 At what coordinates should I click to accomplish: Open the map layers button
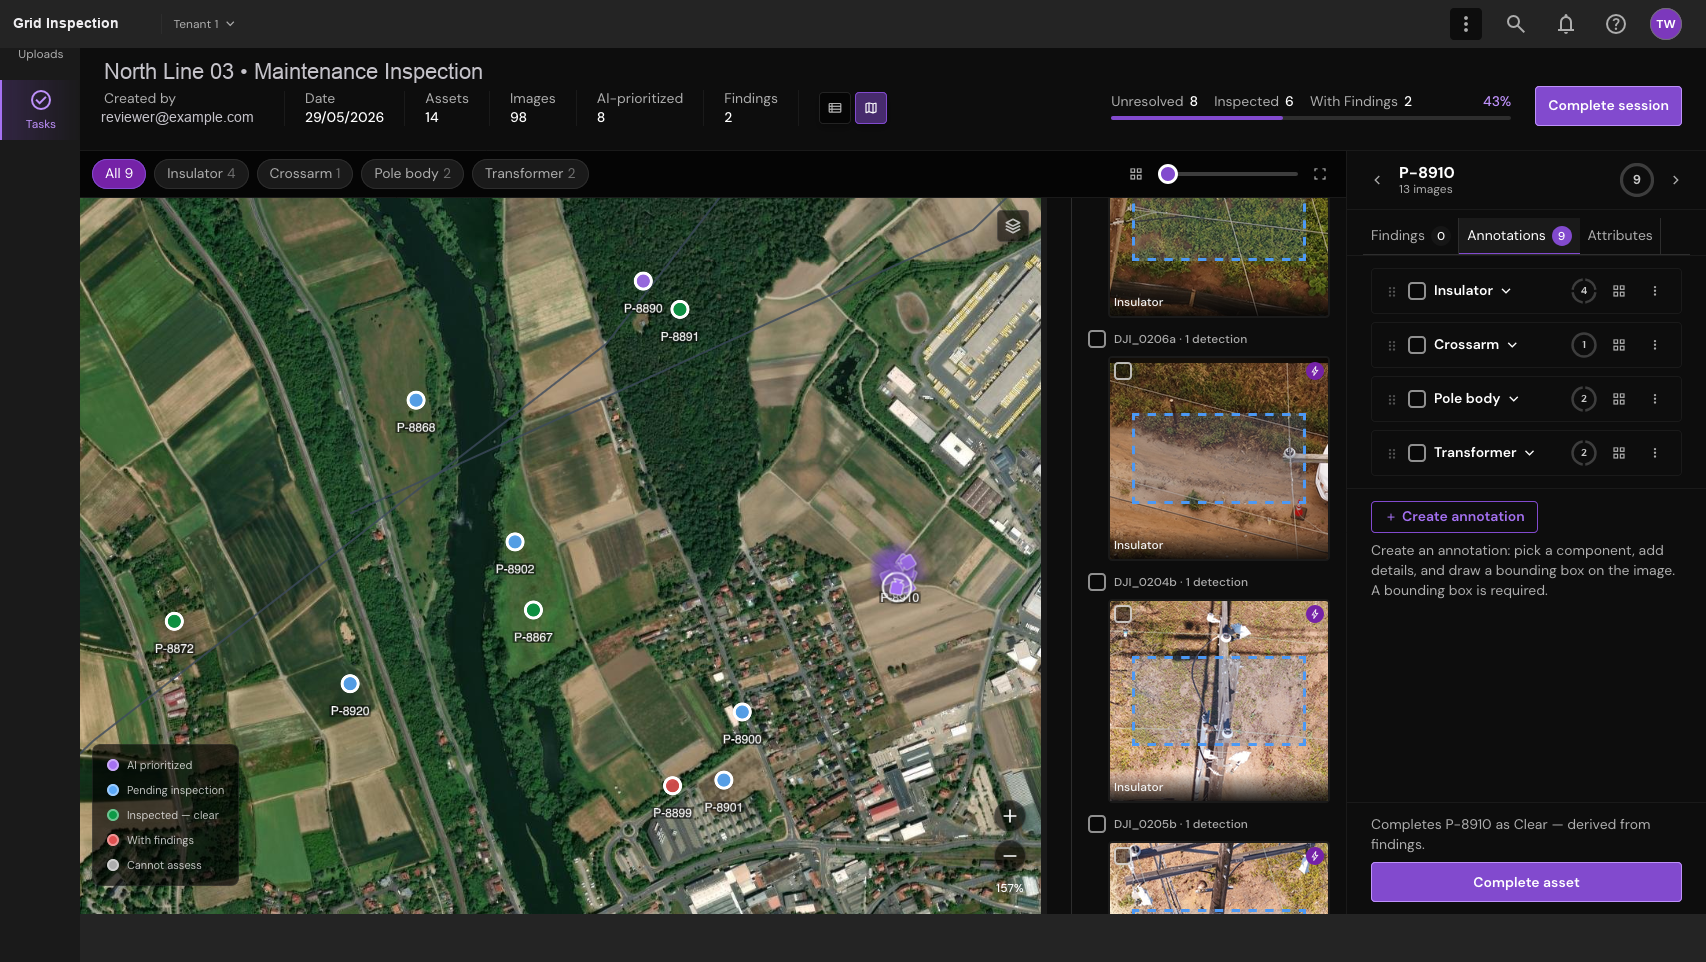click(x=1012, y=226)
